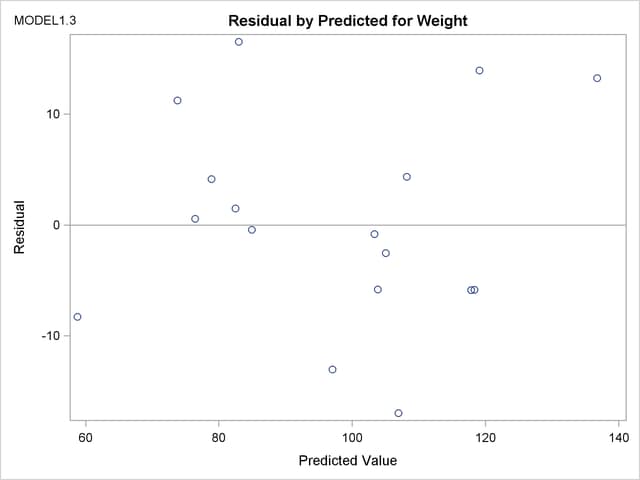Image resolution: width=640 pixels, height=480 pixels.
Task: Click the MODEL1.3 label
Action: [41, 20]
